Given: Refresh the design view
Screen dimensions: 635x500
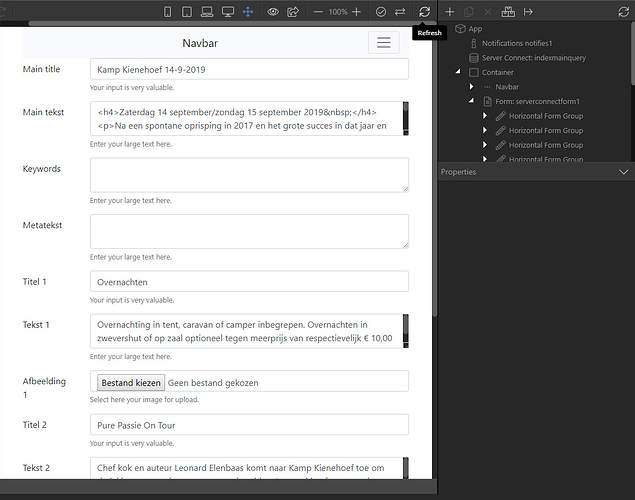Looking at the screenshot, I should click(424, 12).
